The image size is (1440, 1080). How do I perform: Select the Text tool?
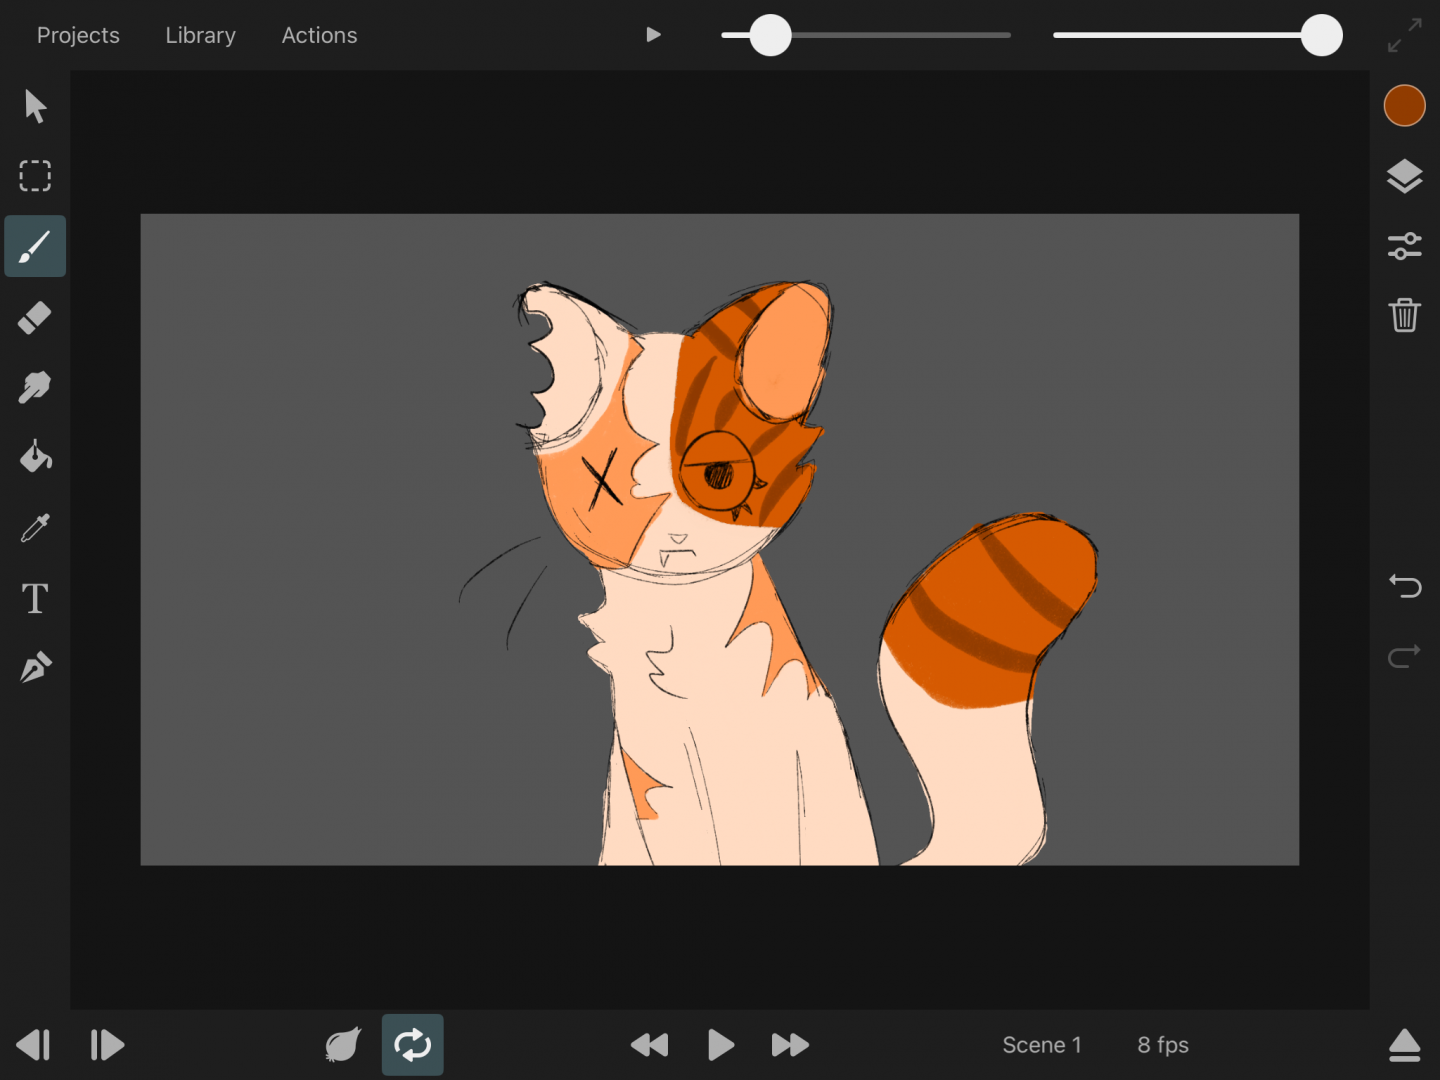point(35,598)
